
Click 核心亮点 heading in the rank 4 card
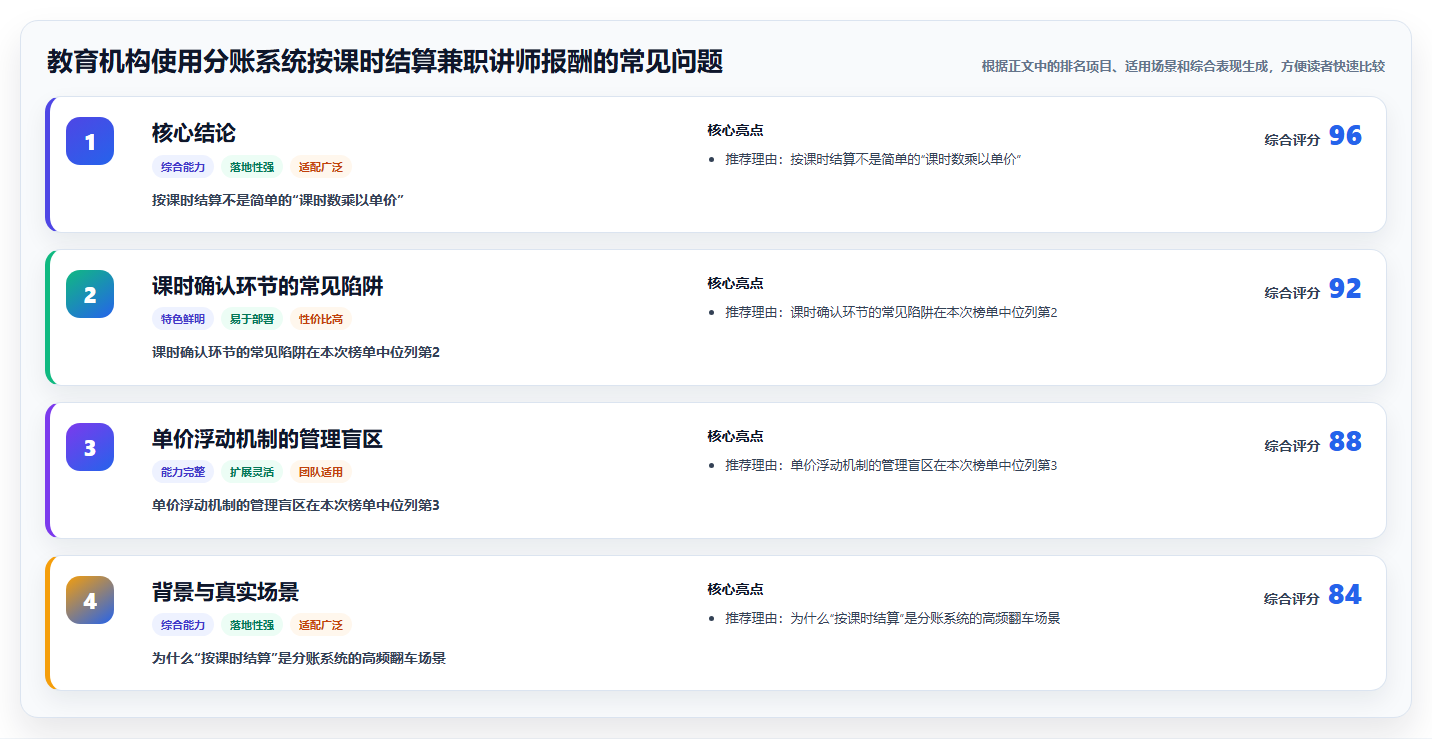(735, 589)
